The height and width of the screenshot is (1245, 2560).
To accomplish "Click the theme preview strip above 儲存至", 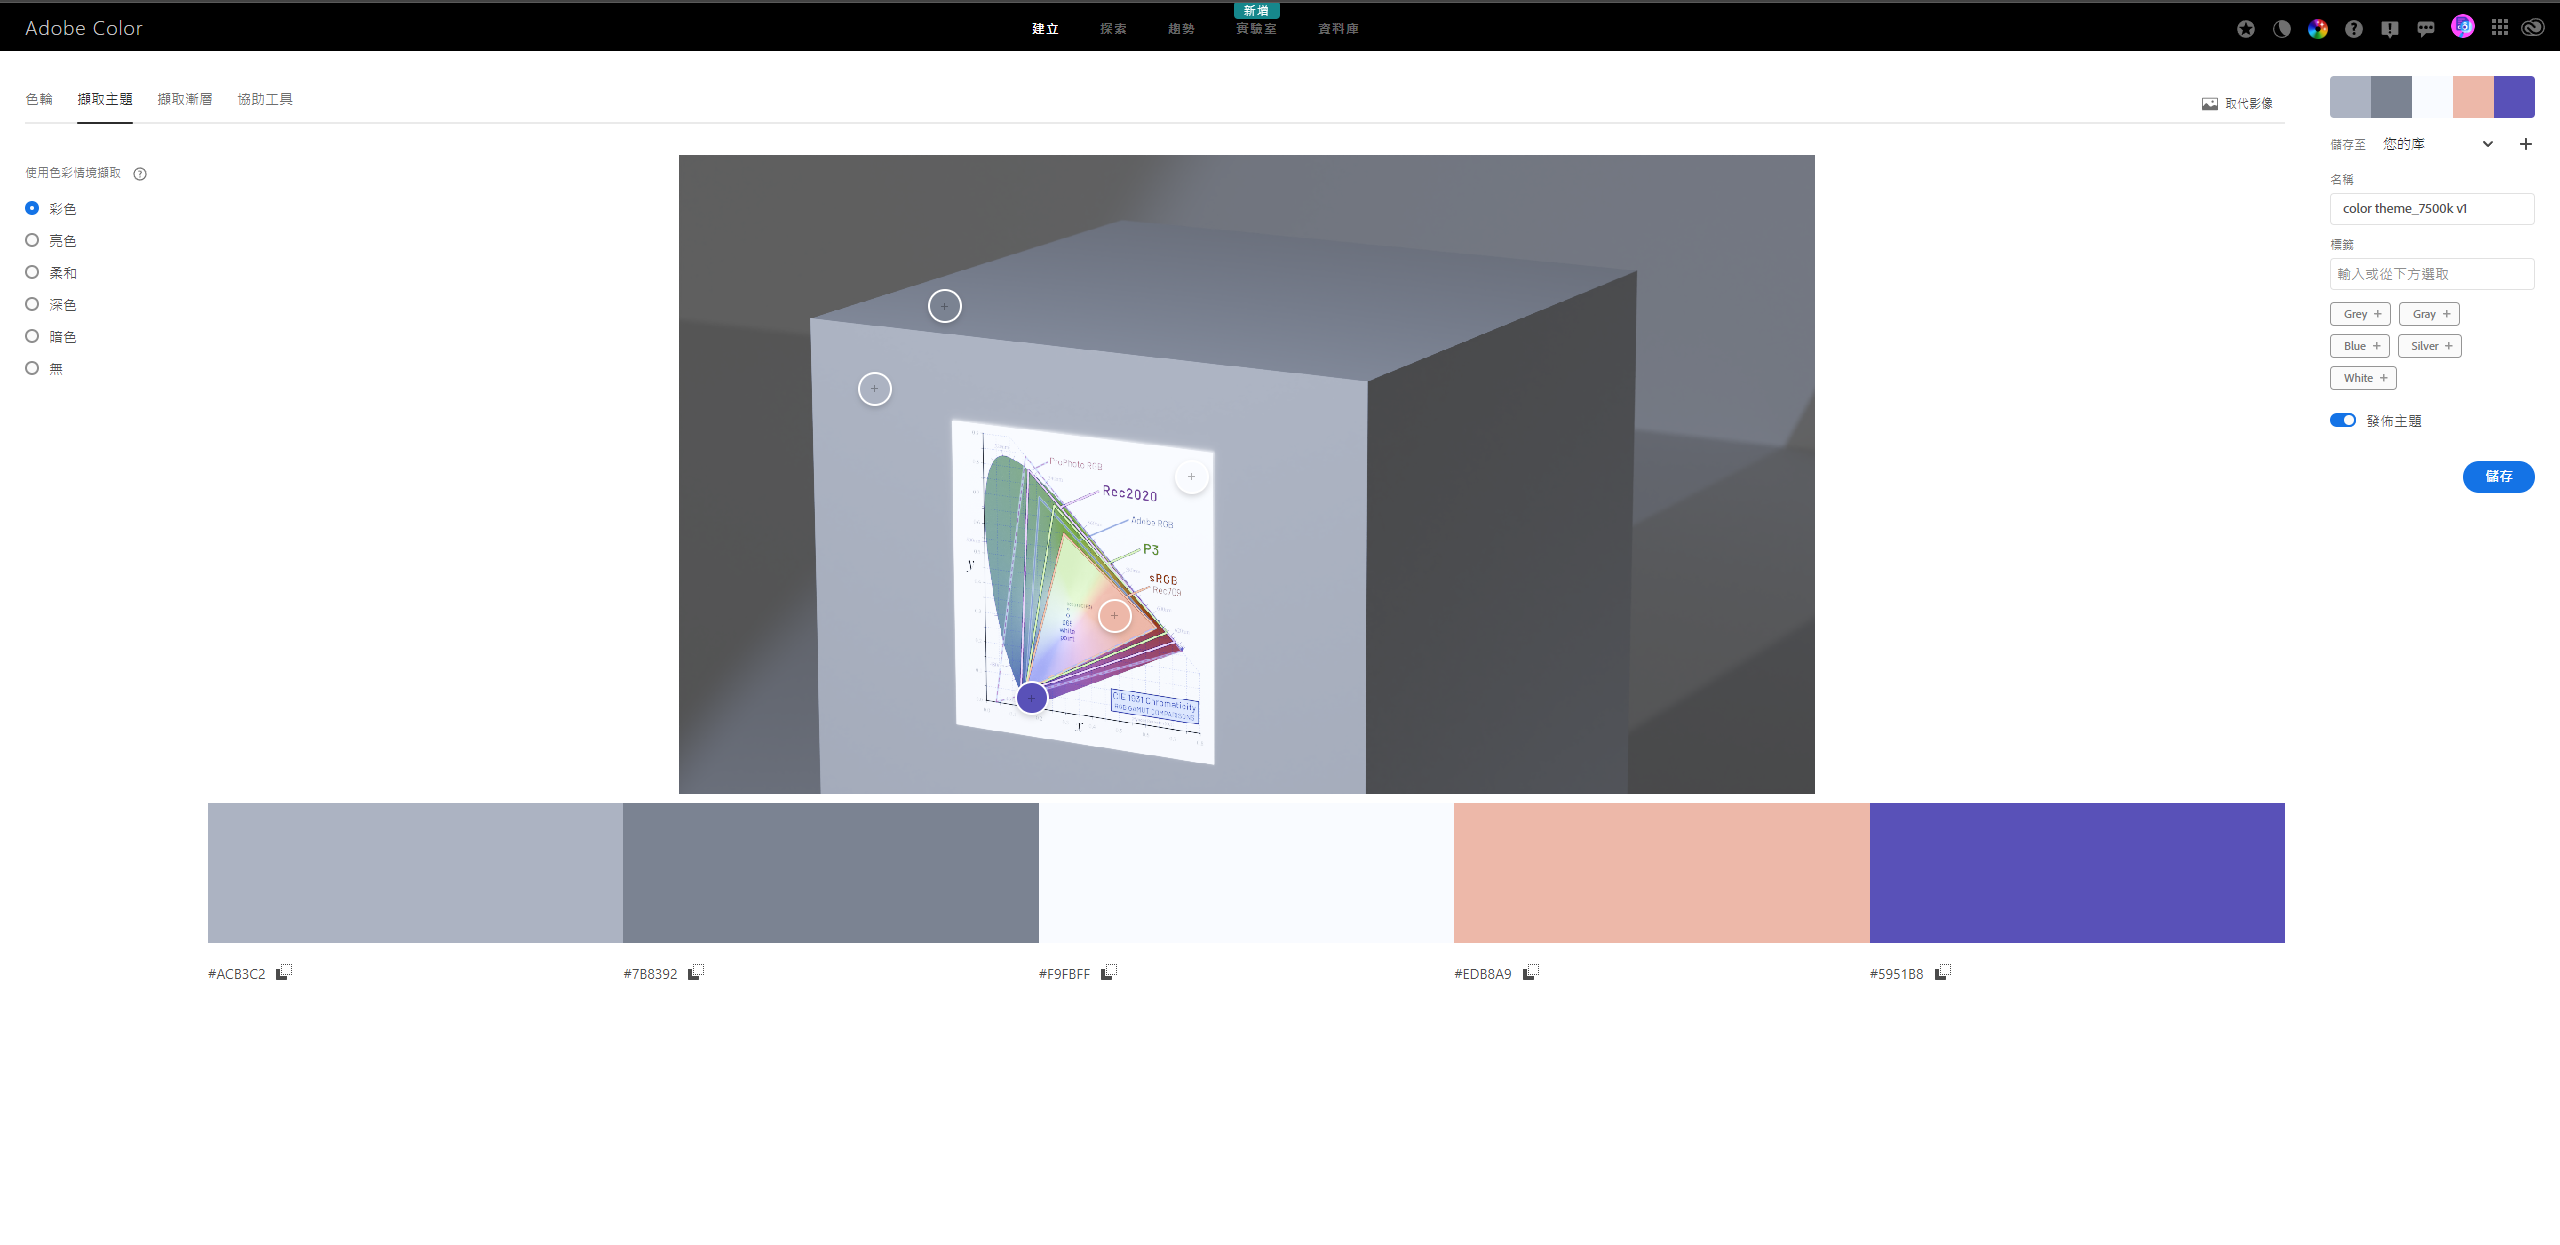I will point(2432,97).
